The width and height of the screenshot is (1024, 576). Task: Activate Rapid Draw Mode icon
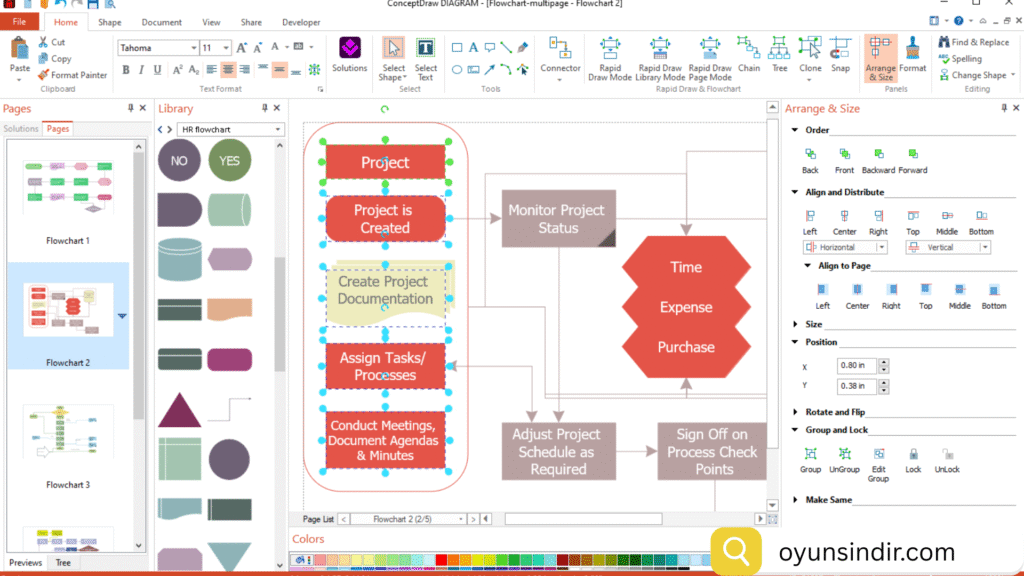click(609, 50)
